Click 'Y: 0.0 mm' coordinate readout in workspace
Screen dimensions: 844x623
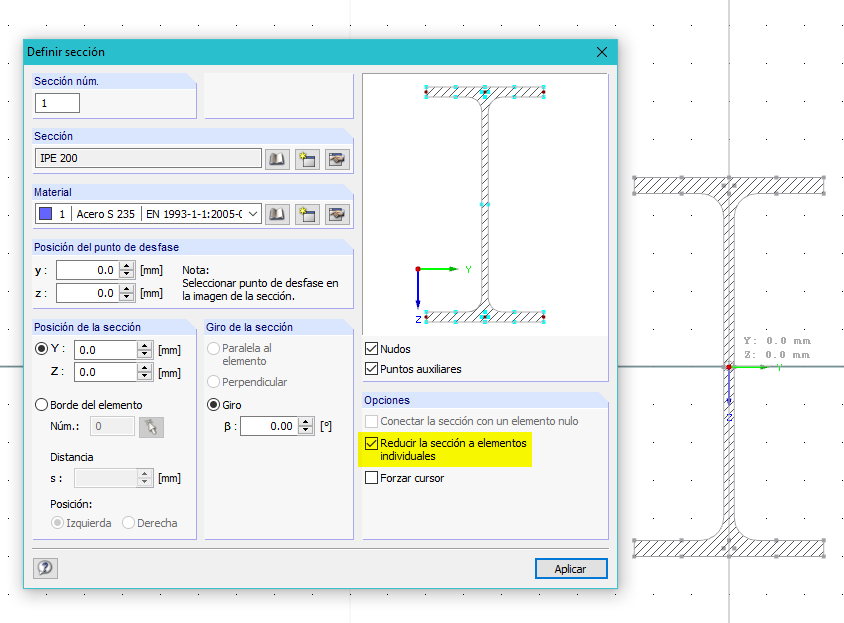point(777,341)
